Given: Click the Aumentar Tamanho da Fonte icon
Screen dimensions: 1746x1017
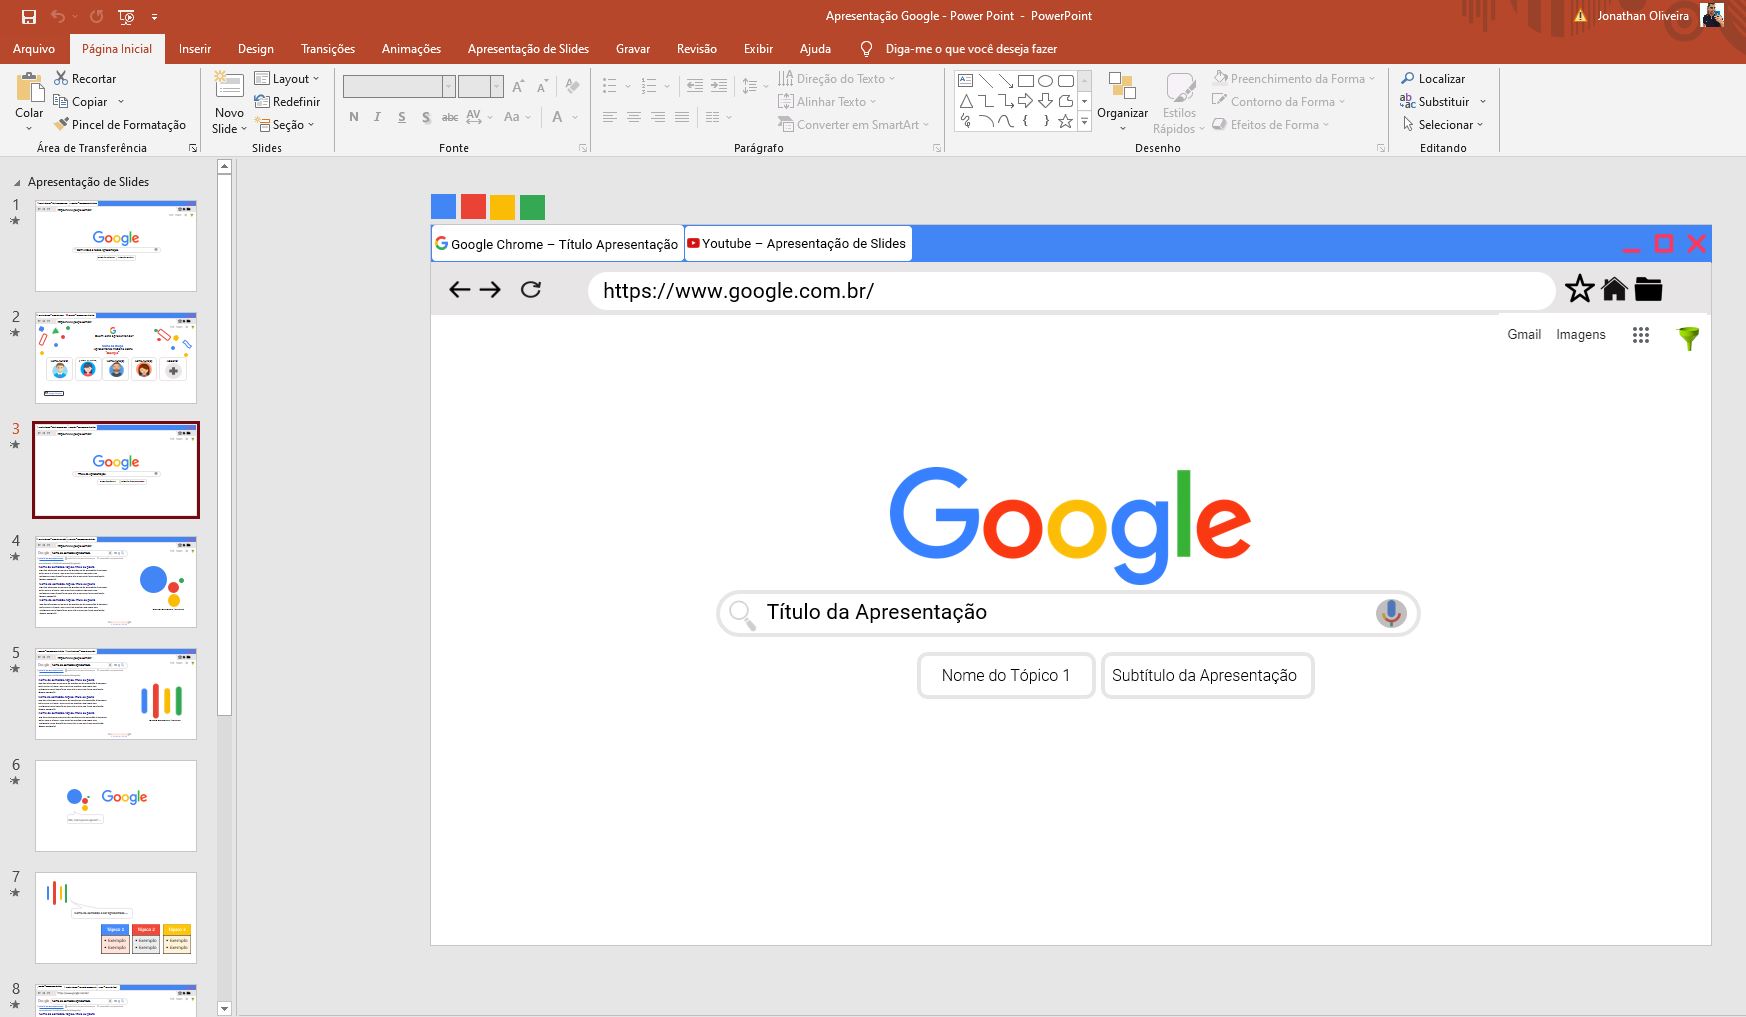Looking at the screenshot, I should pos(518,86).
